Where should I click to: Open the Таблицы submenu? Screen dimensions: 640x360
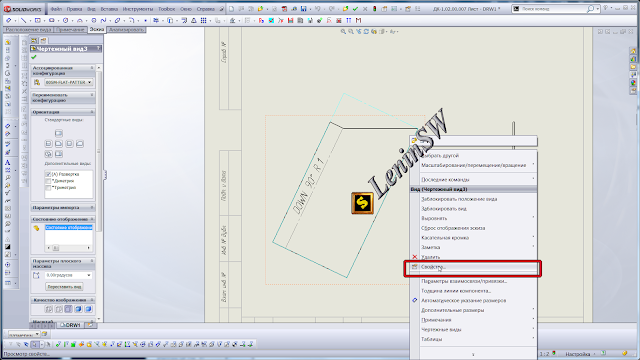[473, 339]
